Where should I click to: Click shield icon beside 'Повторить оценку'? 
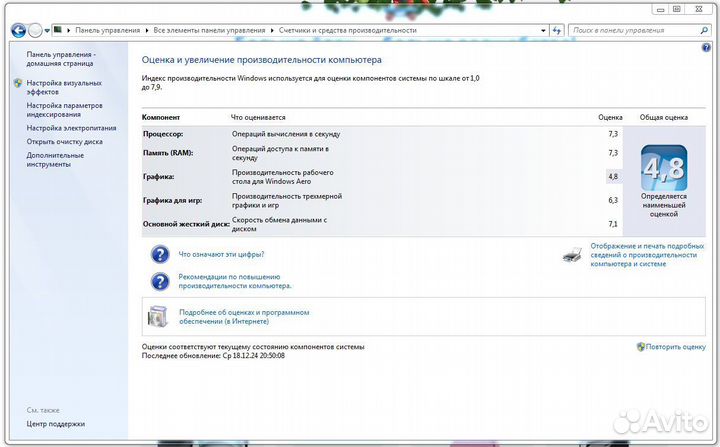tap(641, 346)
